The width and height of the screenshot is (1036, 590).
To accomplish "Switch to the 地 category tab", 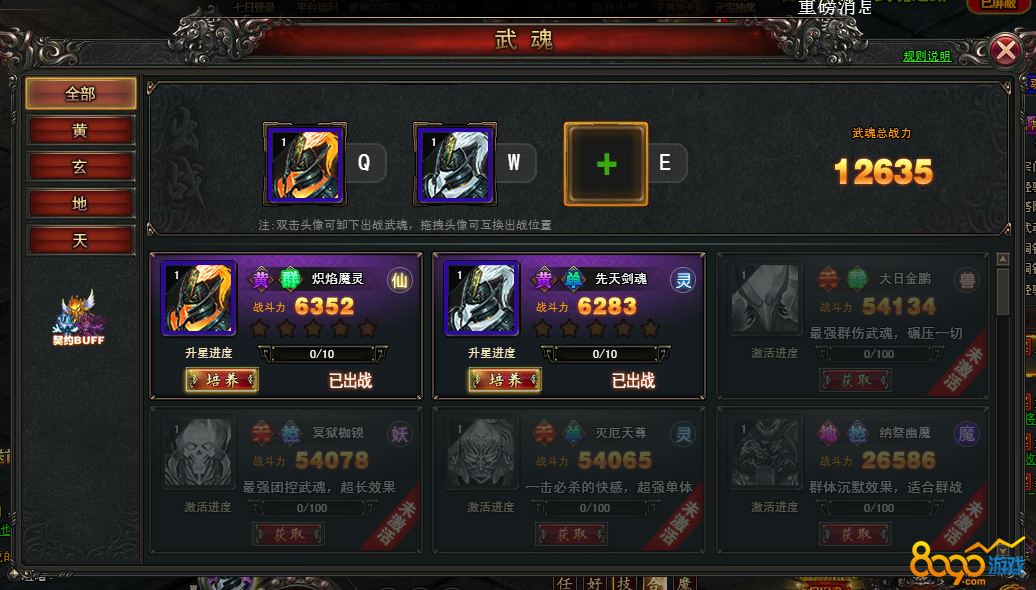I will (x=81, y=203).
